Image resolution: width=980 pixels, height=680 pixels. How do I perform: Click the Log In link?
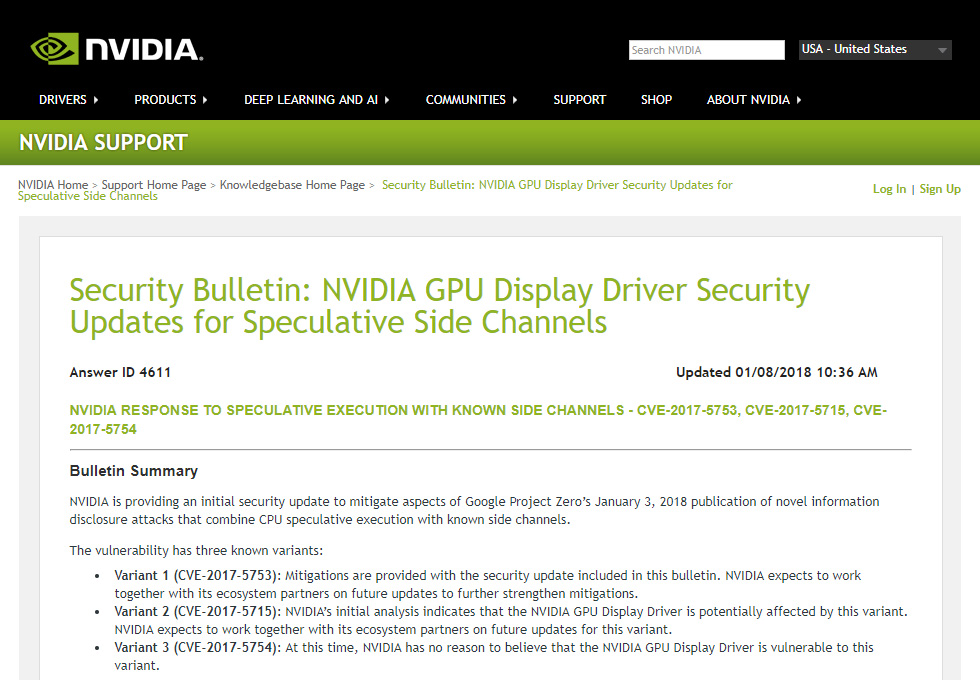[889, 189]
